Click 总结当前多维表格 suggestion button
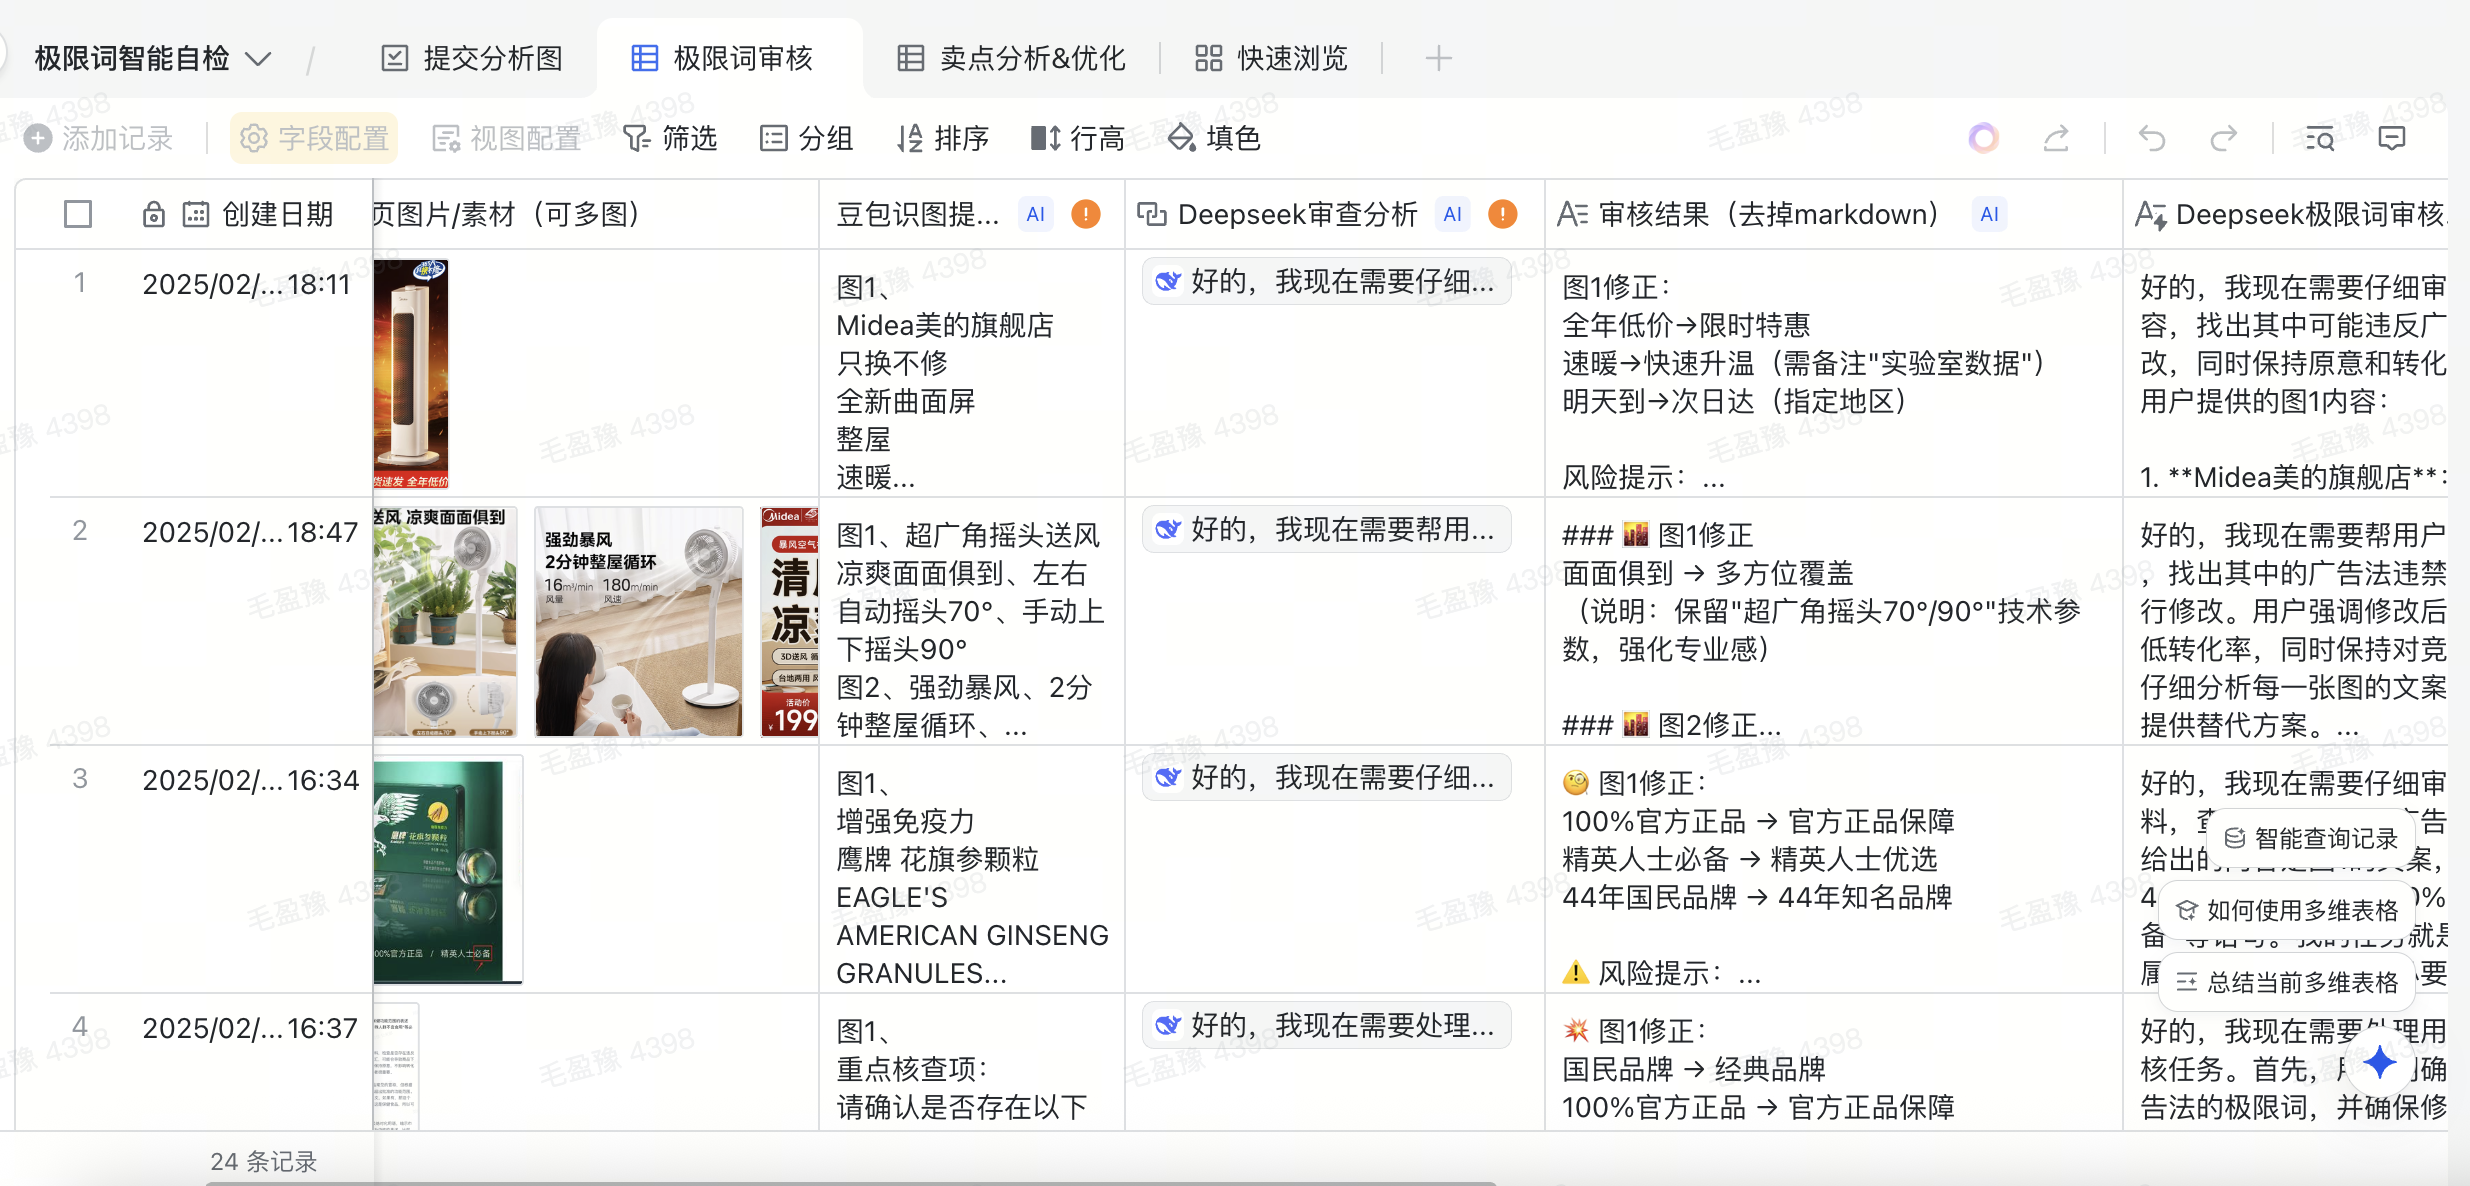2470x1186 pixels. (x=2287, y=982)
